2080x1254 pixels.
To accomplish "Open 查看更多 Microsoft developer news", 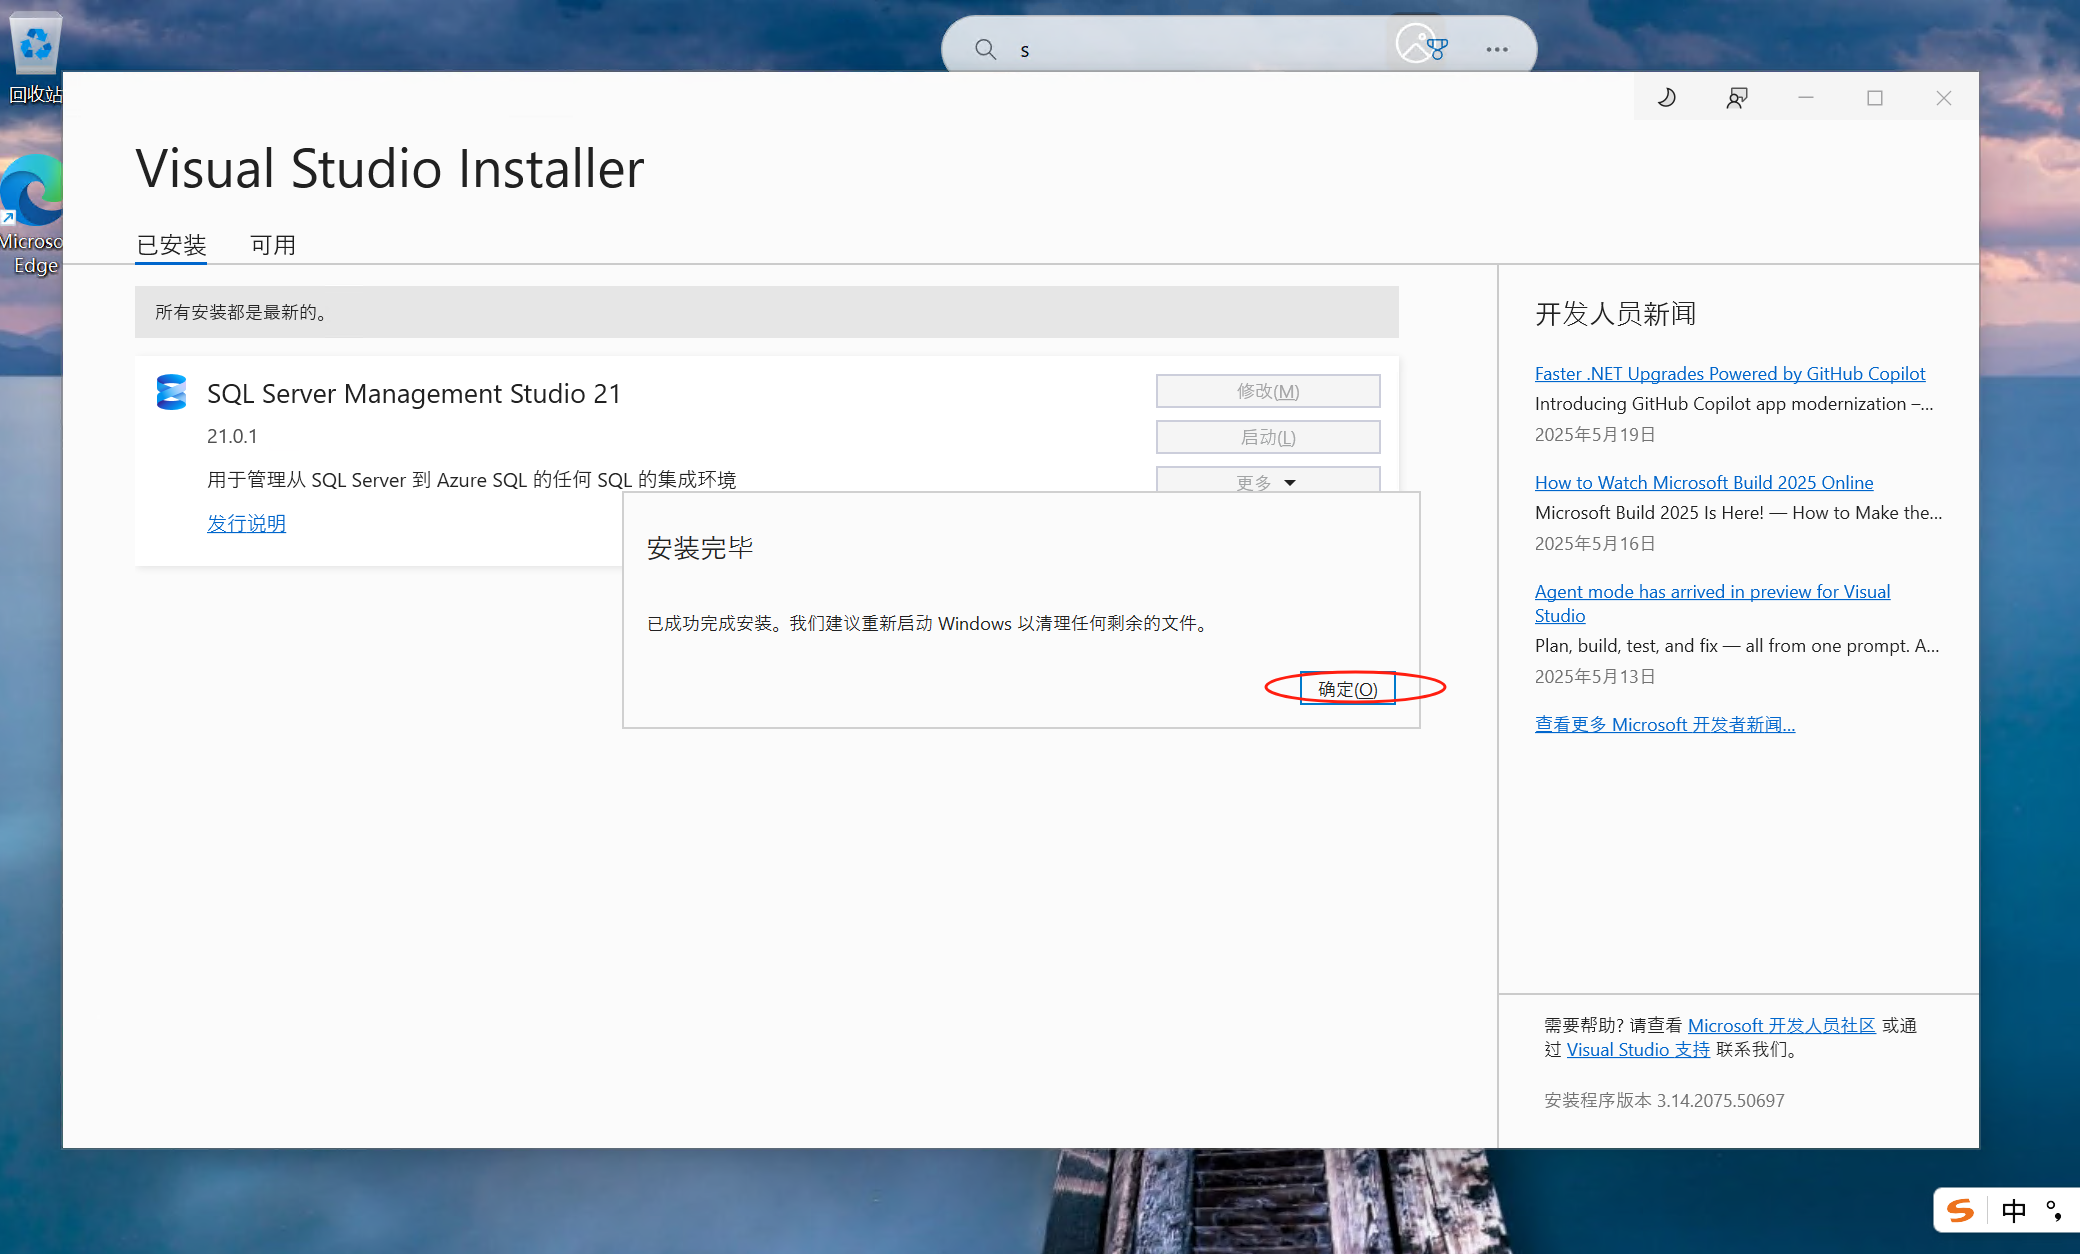I will point(1664,724).
